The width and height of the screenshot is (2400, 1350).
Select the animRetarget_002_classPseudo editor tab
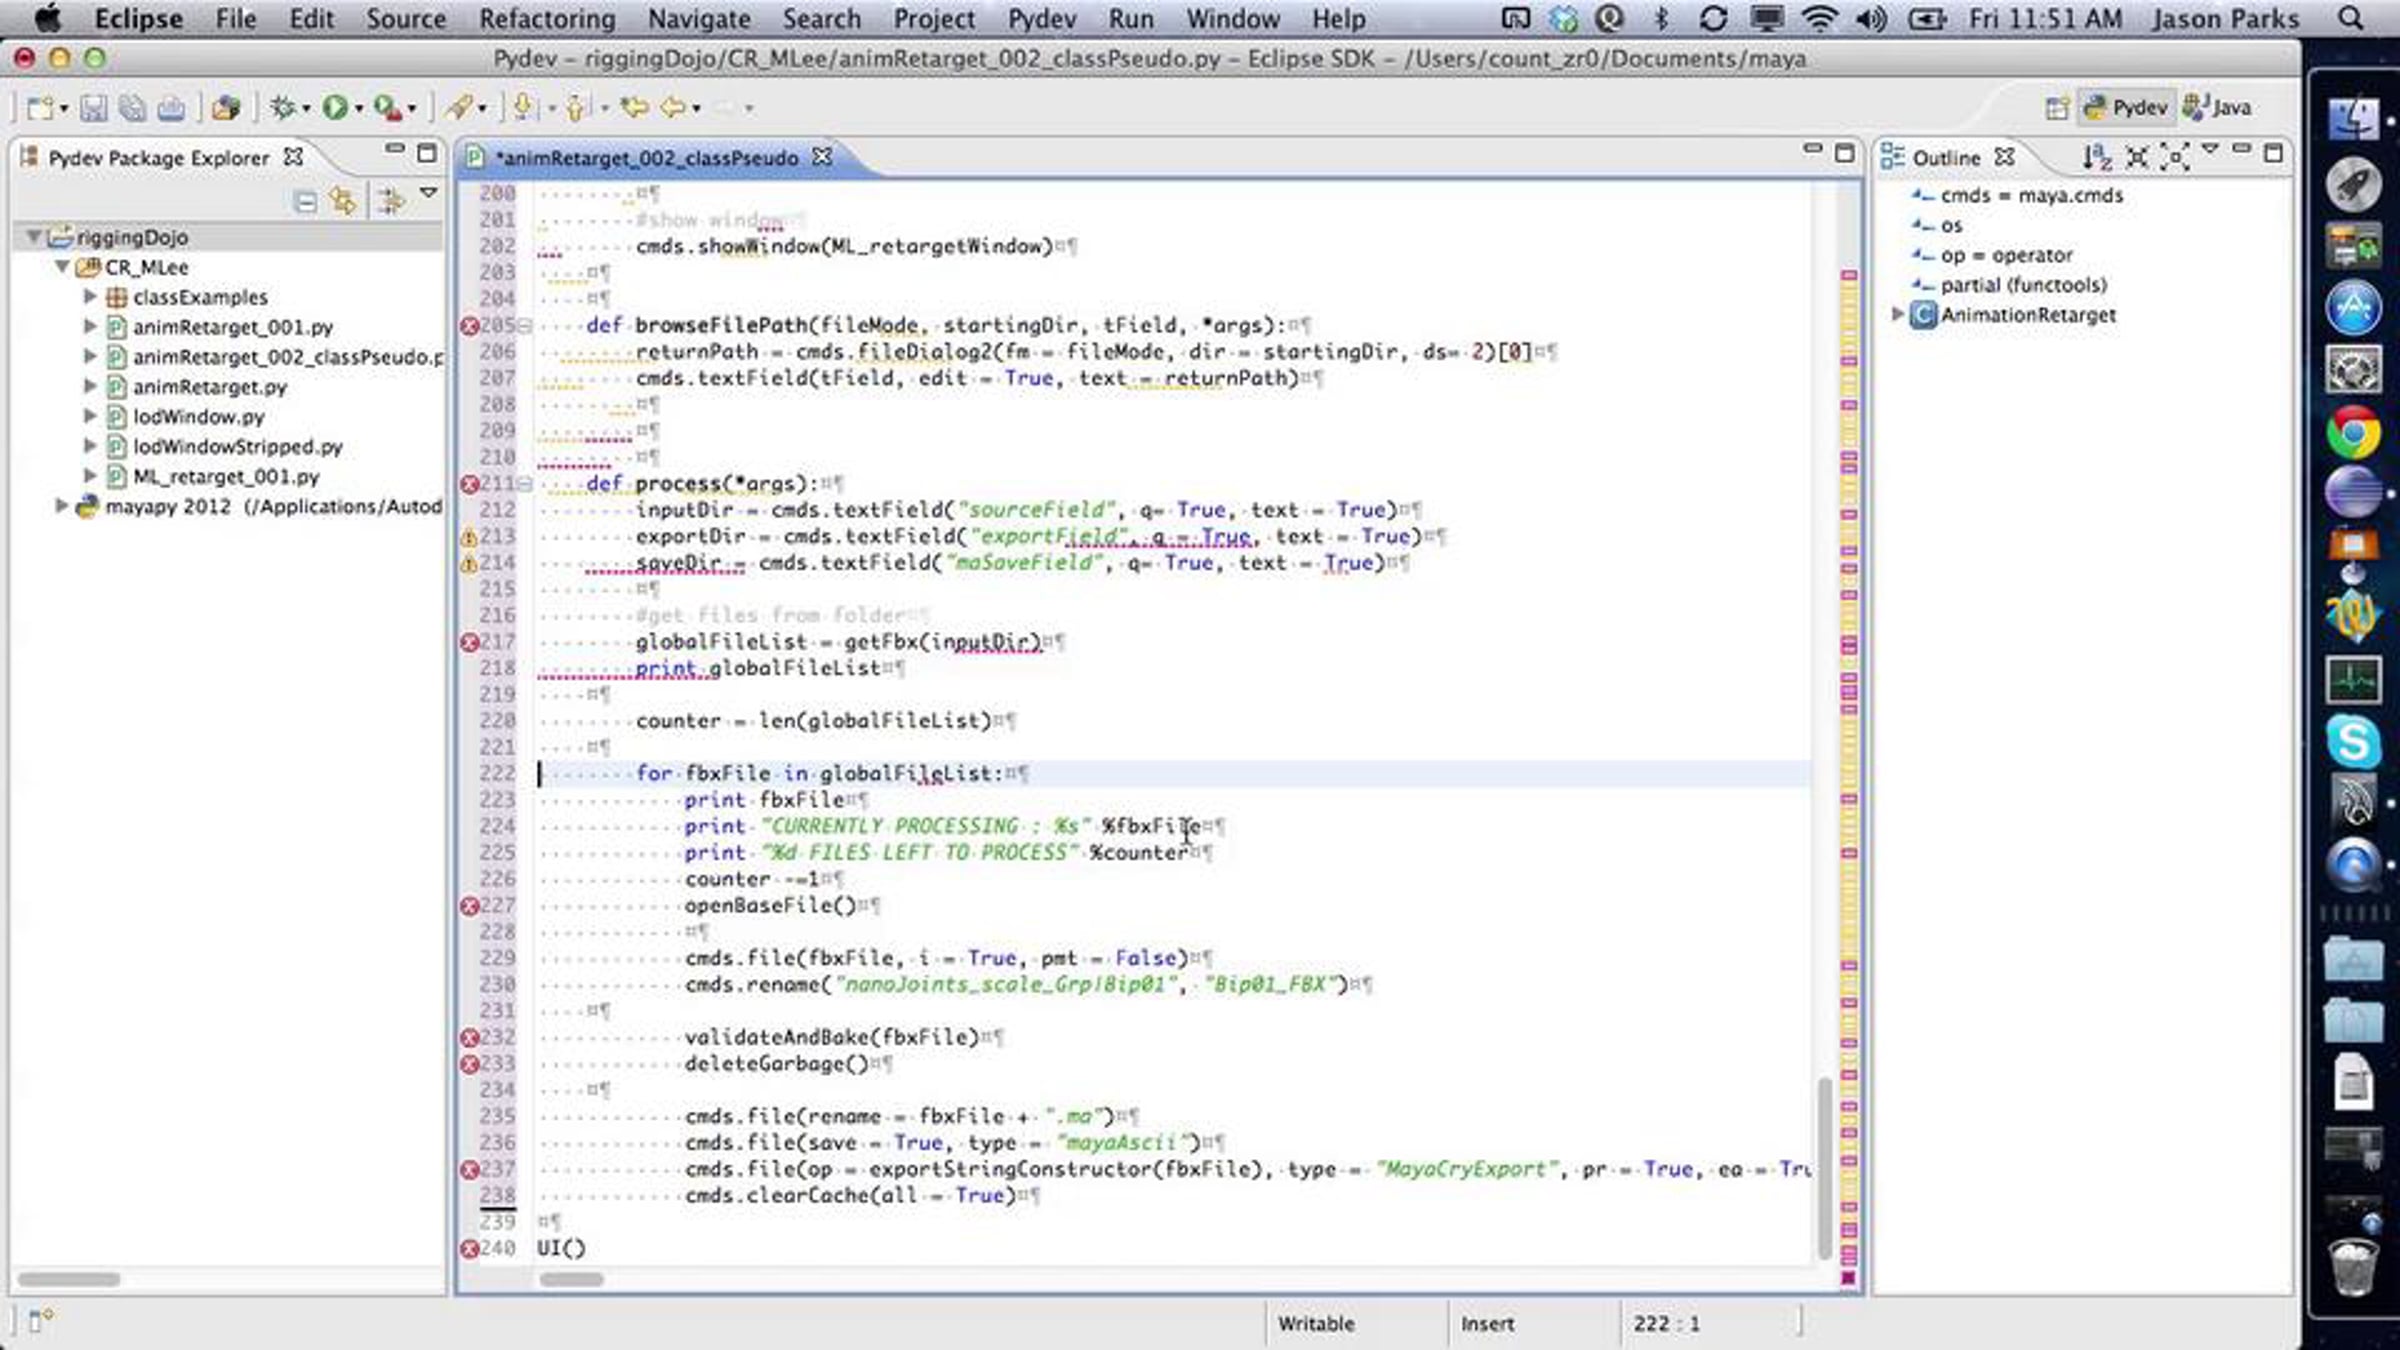(x=646, y=158)
